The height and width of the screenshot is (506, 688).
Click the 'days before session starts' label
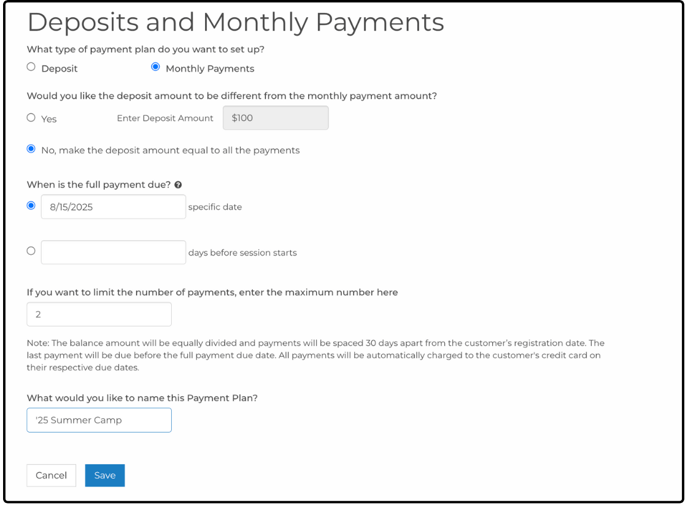click(x=243, y=253)
